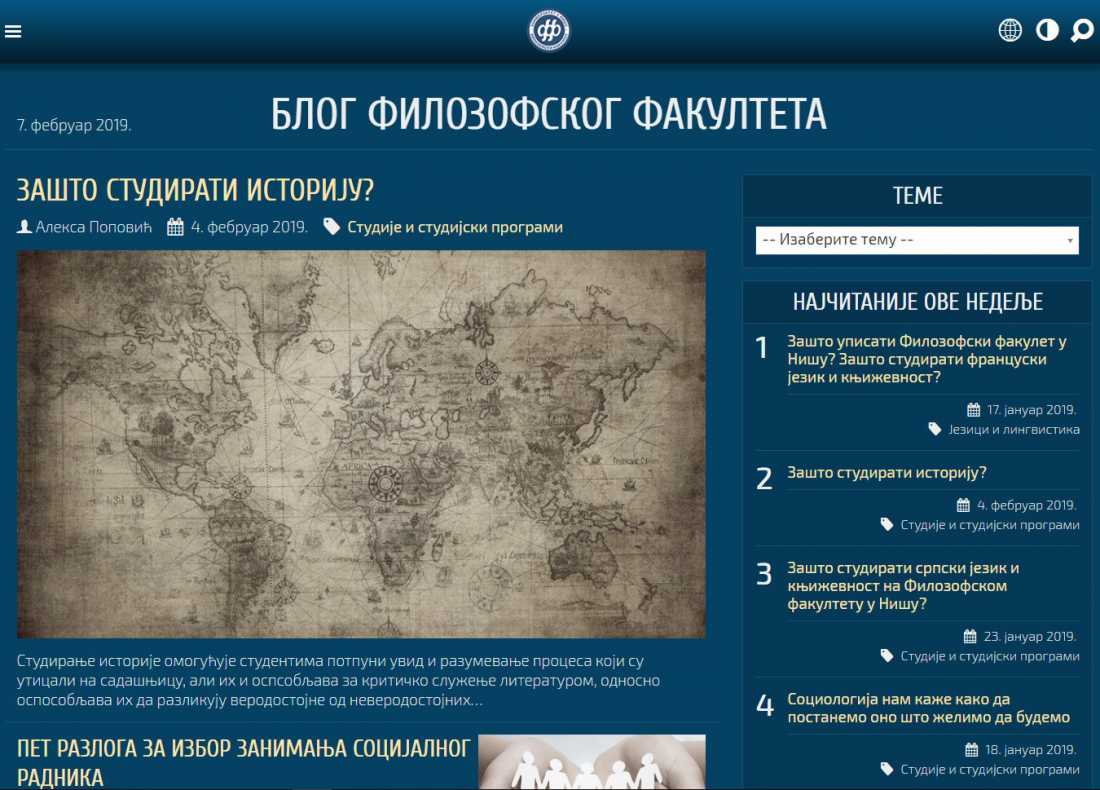The height and width of the screenshot is (790, 1100).
Task: Open Пет разлога за избор занимања article
Action: pos(243,762)
